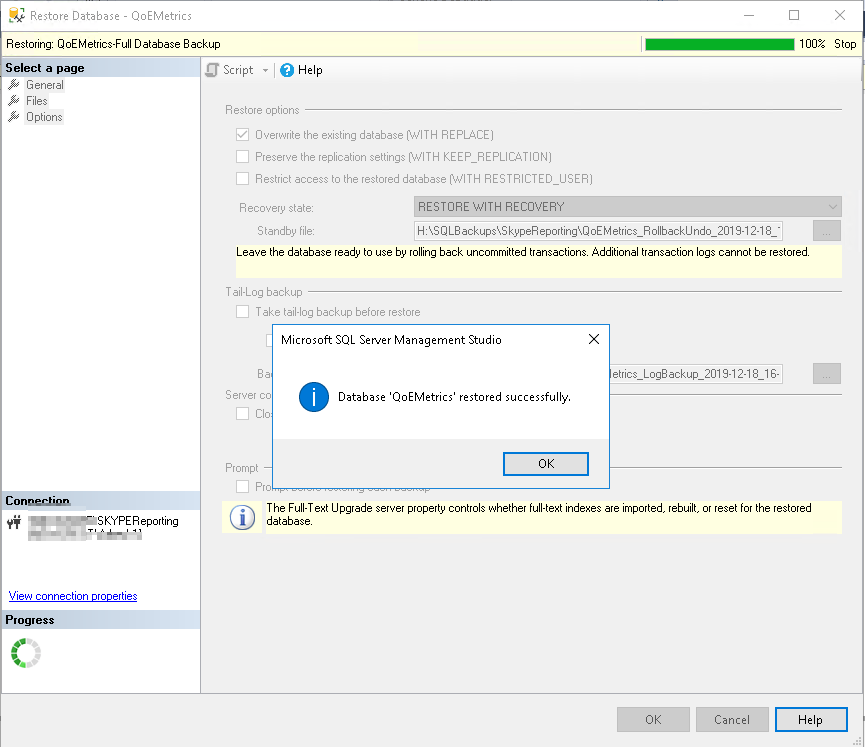Click the 100% progress label

tap(812, 44)
